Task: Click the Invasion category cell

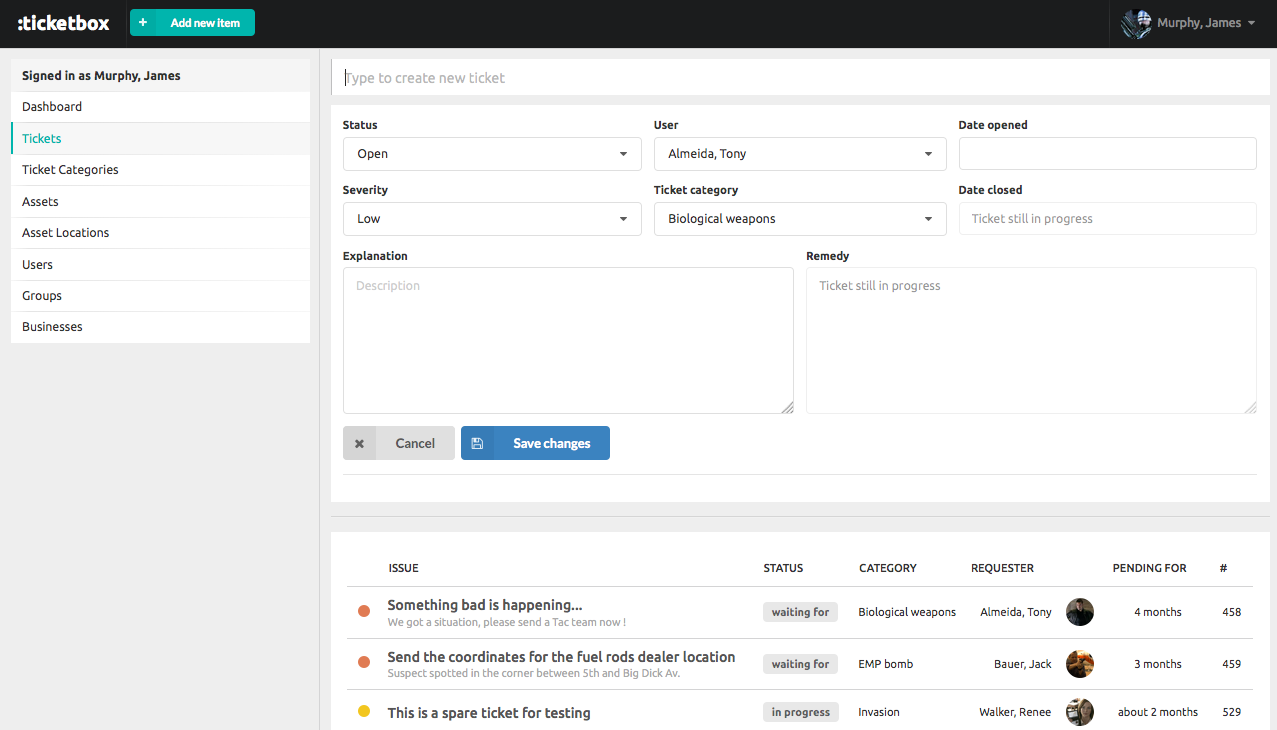Action: click(879, 712)
